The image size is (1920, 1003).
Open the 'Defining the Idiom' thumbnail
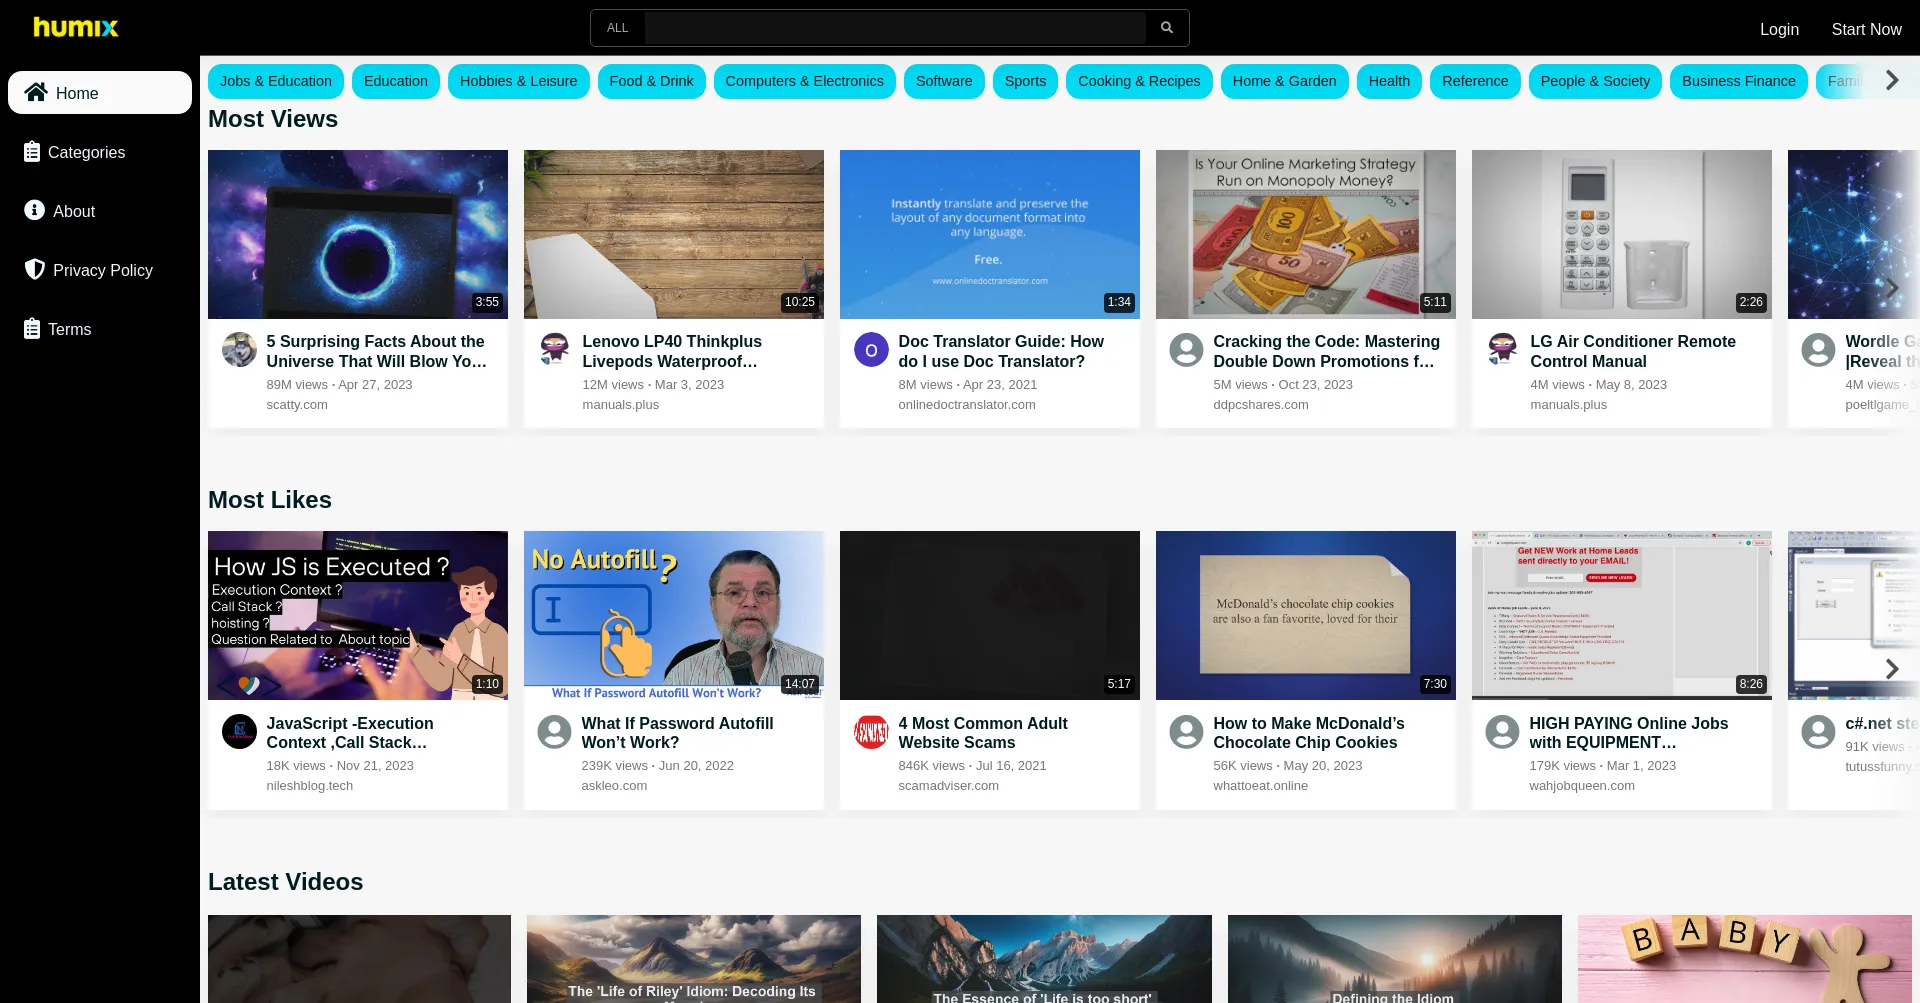click(1395, 959)
